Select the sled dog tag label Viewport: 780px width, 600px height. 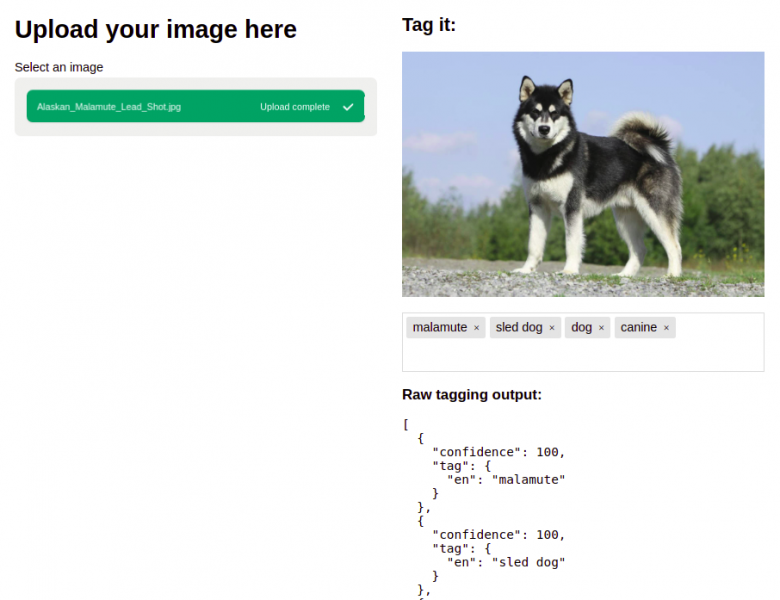point(519,328)
